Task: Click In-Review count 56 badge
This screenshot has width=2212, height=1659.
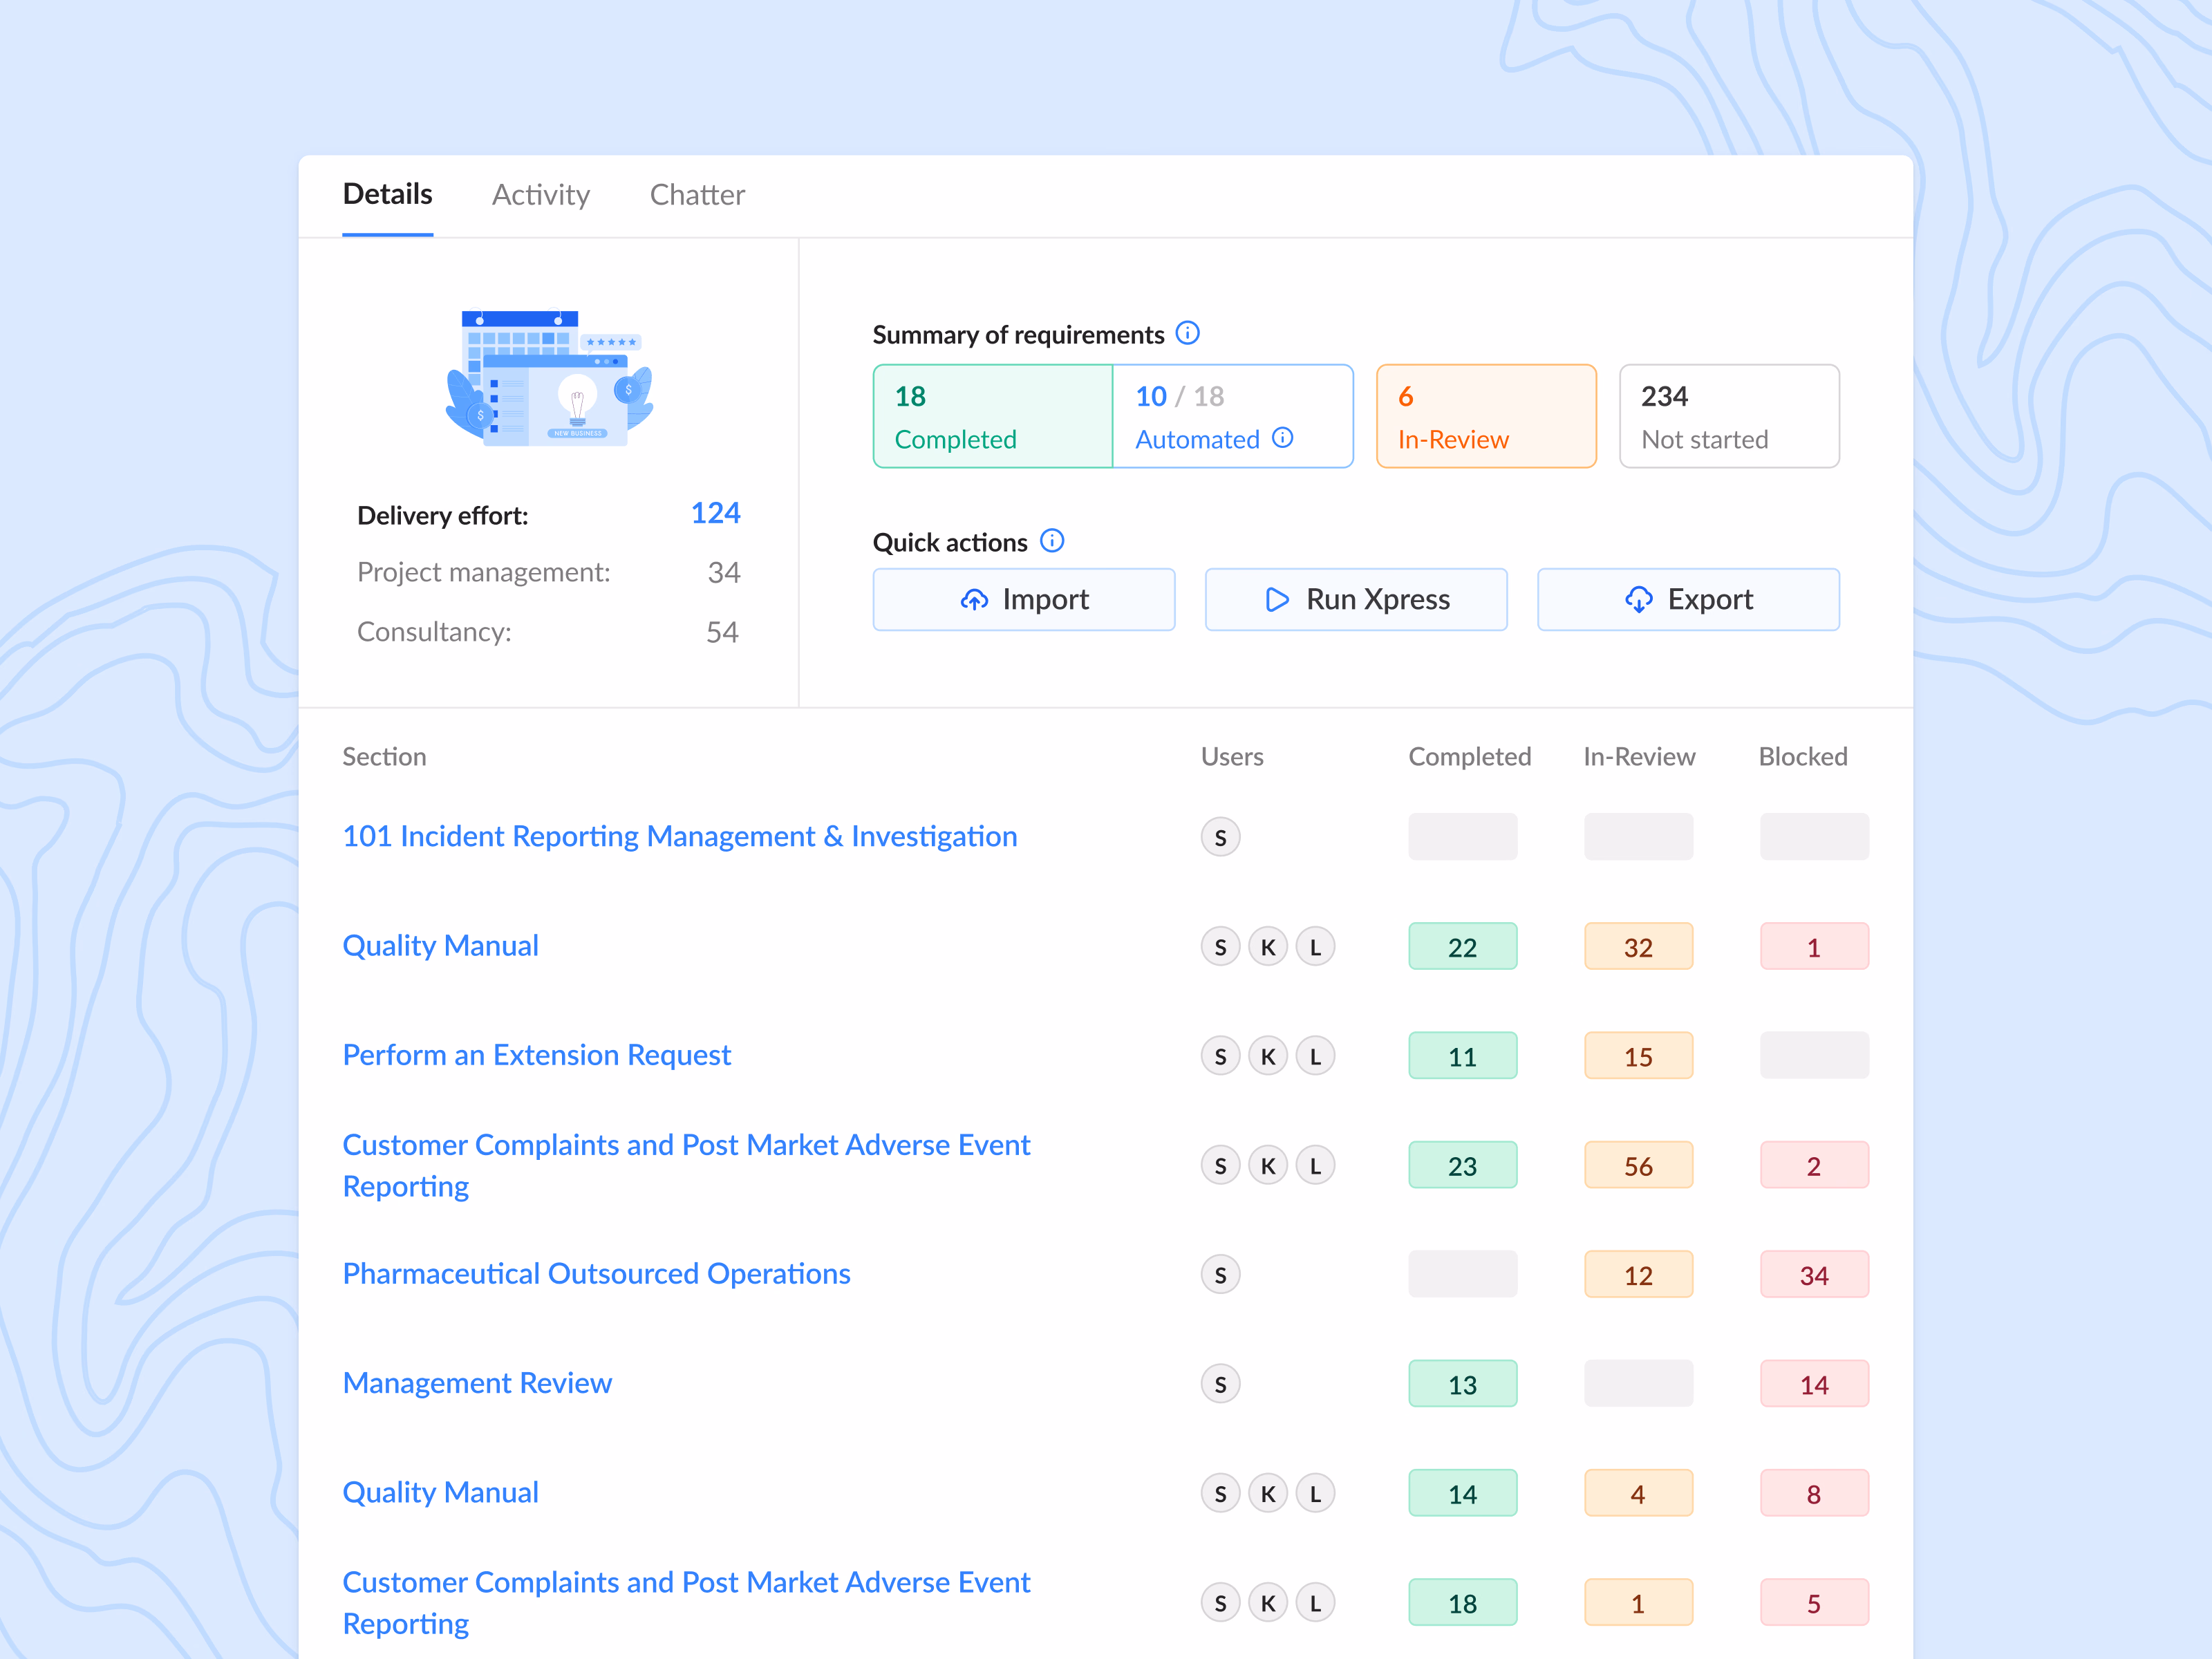Action: (1639, 1165)
